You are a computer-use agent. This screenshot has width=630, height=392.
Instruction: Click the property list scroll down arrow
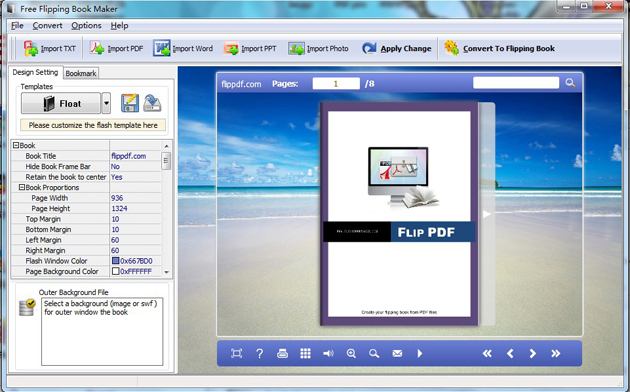point(166,272)
